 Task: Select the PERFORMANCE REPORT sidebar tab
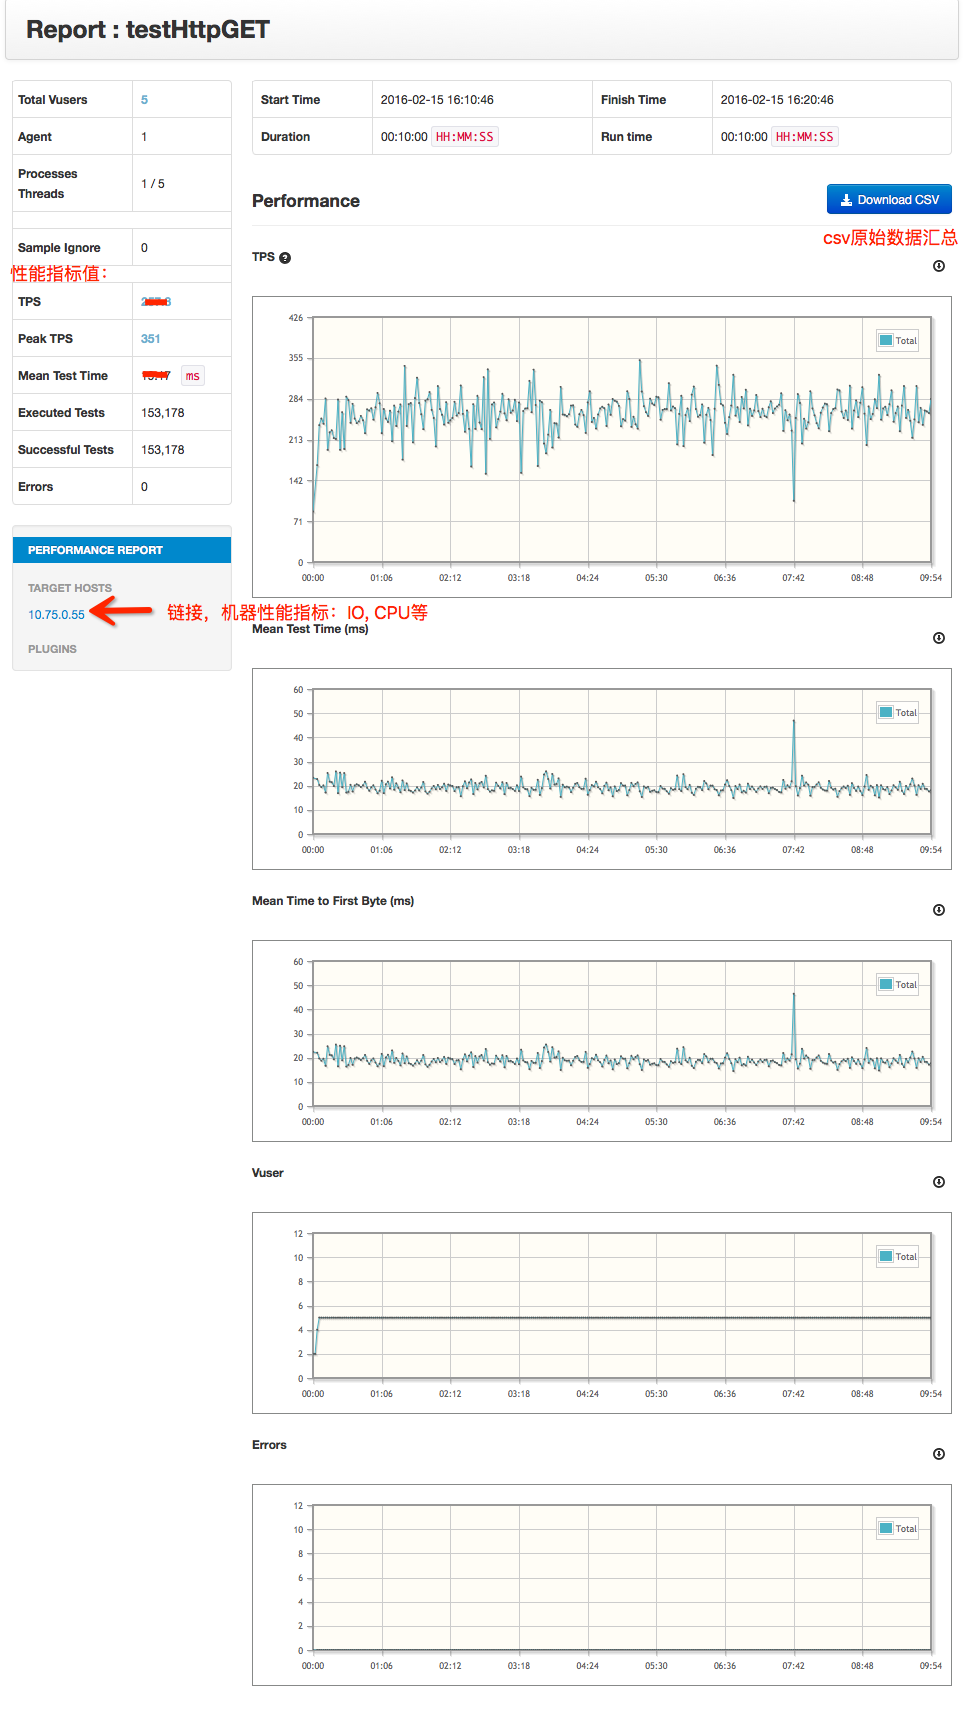coord(122,550)
